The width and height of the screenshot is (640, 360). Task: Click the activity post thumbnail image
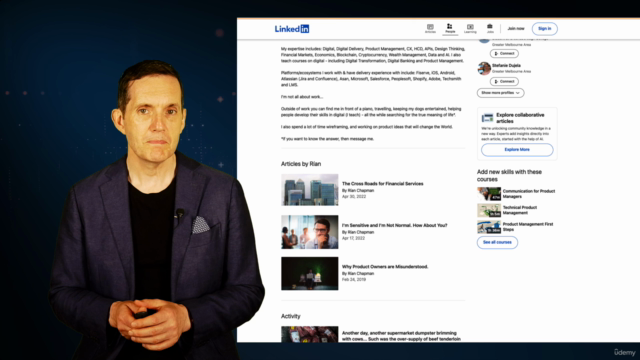coord(310,334)
